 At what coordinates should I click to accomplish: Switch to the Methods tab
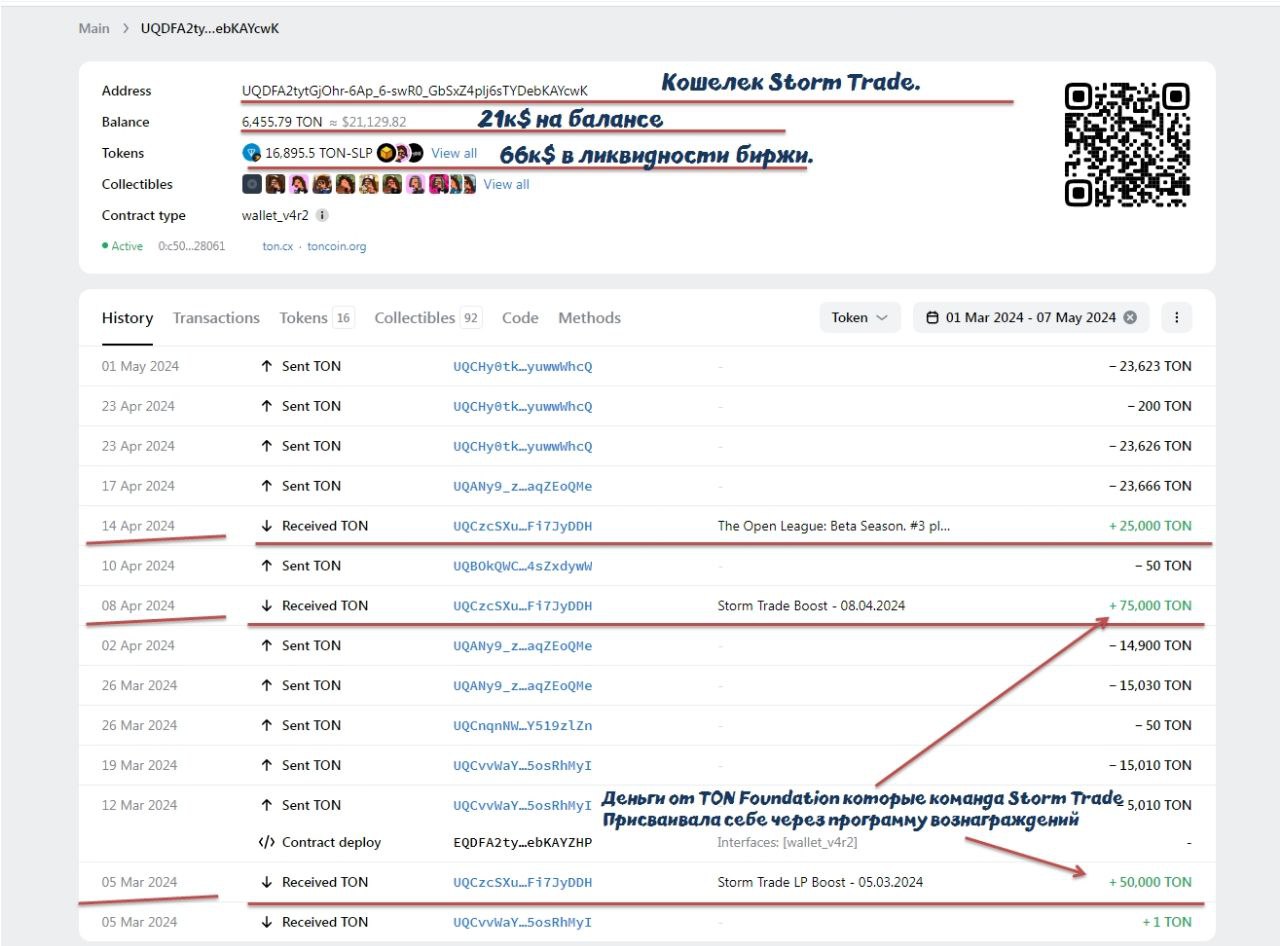tap(589, 318)
